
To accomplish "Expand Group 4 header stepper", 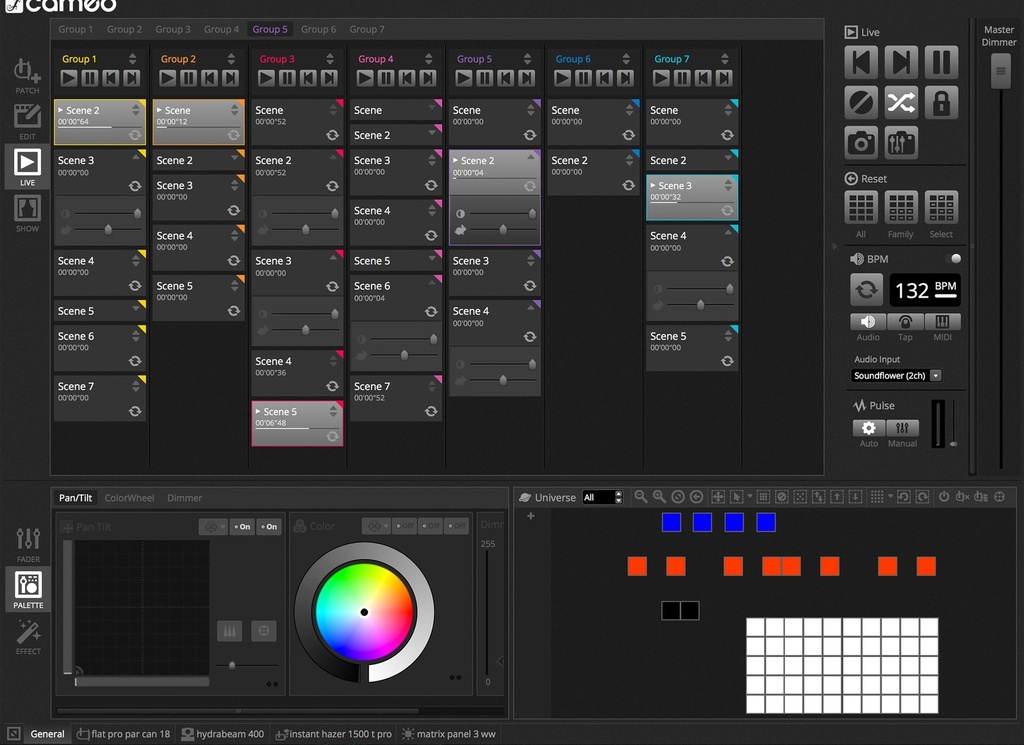I will (428, 59).
